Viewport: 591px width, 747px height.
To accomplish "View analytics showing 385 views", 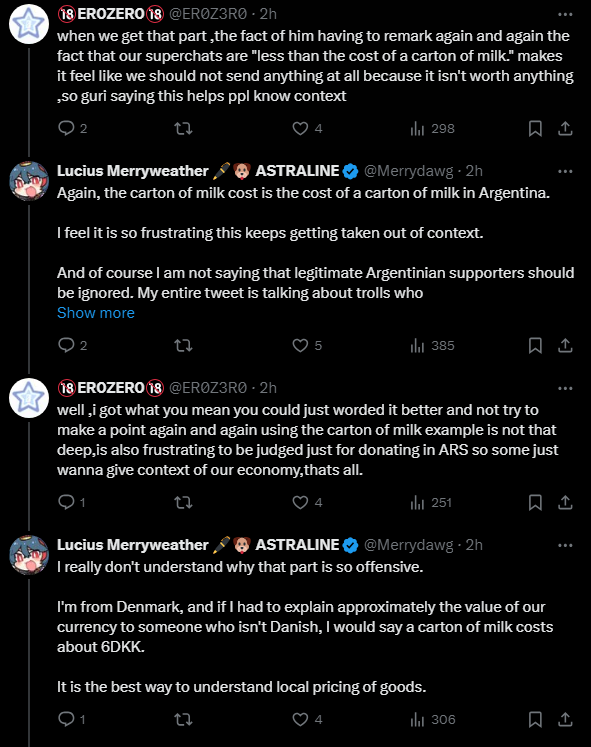I will (432, 345).
